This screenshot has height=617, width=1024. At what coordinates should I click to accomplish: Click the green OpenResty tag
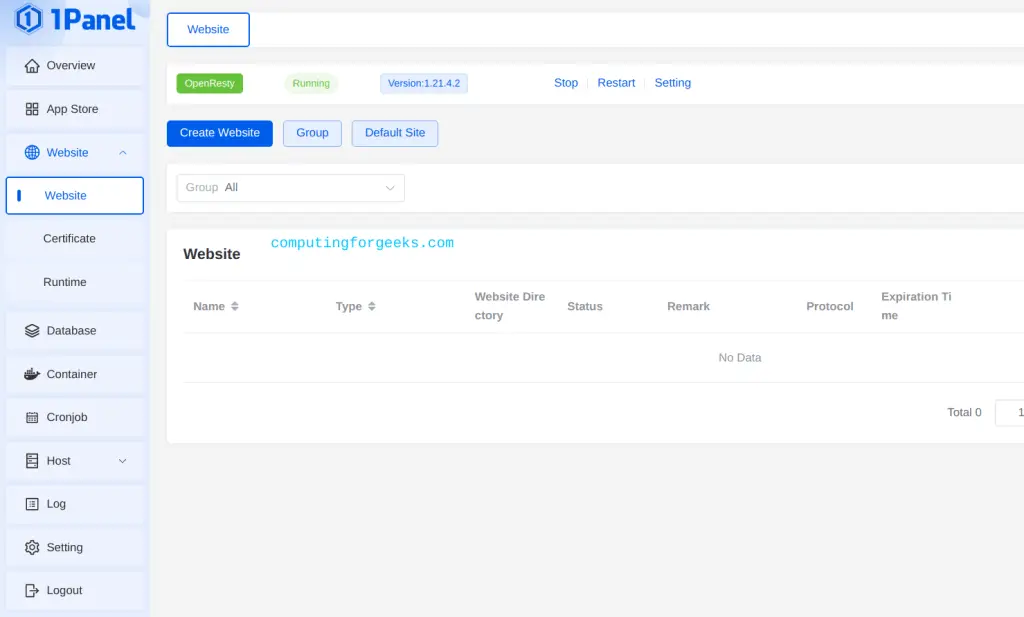(x=210, y=84)
